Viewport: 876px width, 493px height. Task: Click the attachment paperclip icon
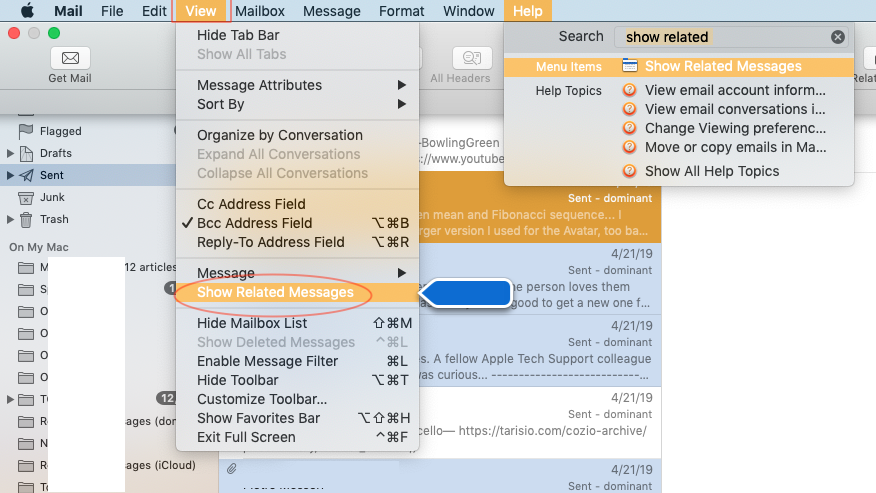tap(231, 468)
